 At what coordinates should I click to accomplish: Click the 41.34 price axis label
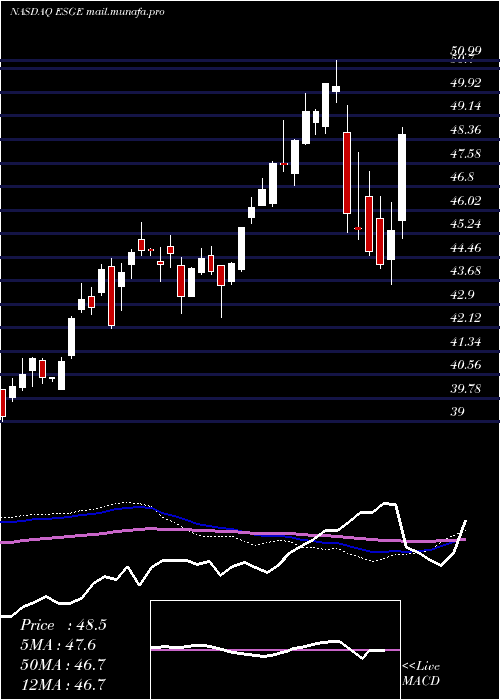point(466,342)
